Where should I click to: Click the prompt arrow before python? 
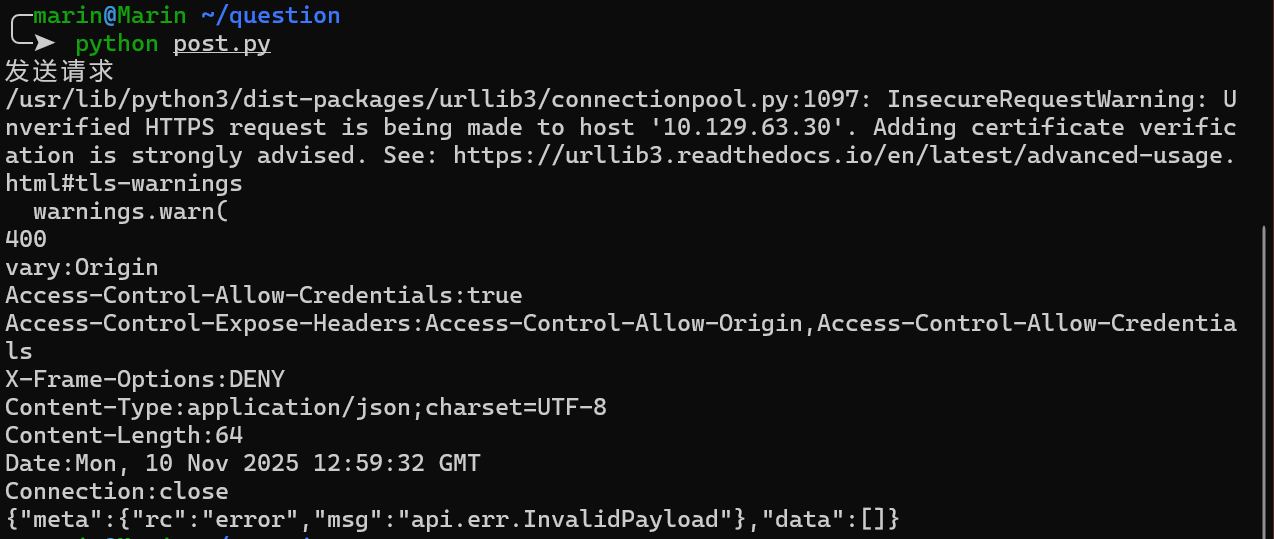pyautogui.click(x=42, y=43)
